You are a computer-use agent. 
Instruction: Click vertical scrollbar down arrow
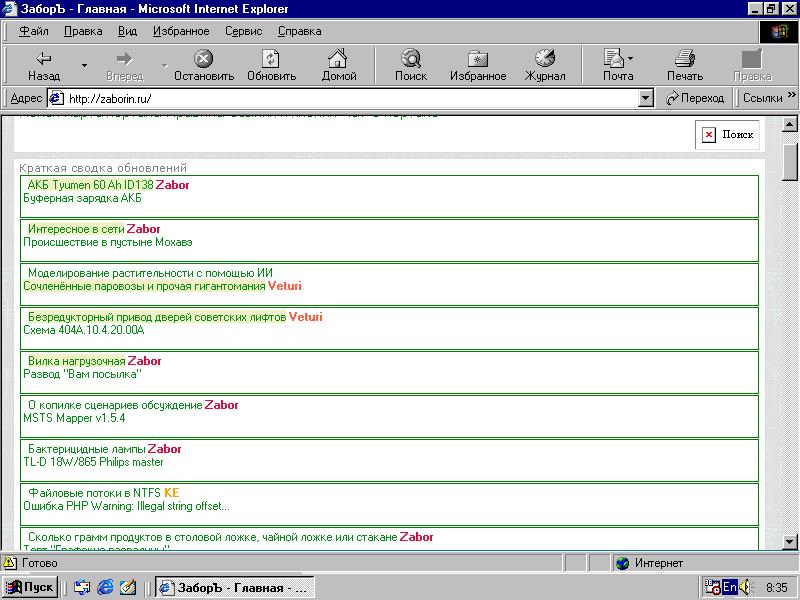pos(789,541)
